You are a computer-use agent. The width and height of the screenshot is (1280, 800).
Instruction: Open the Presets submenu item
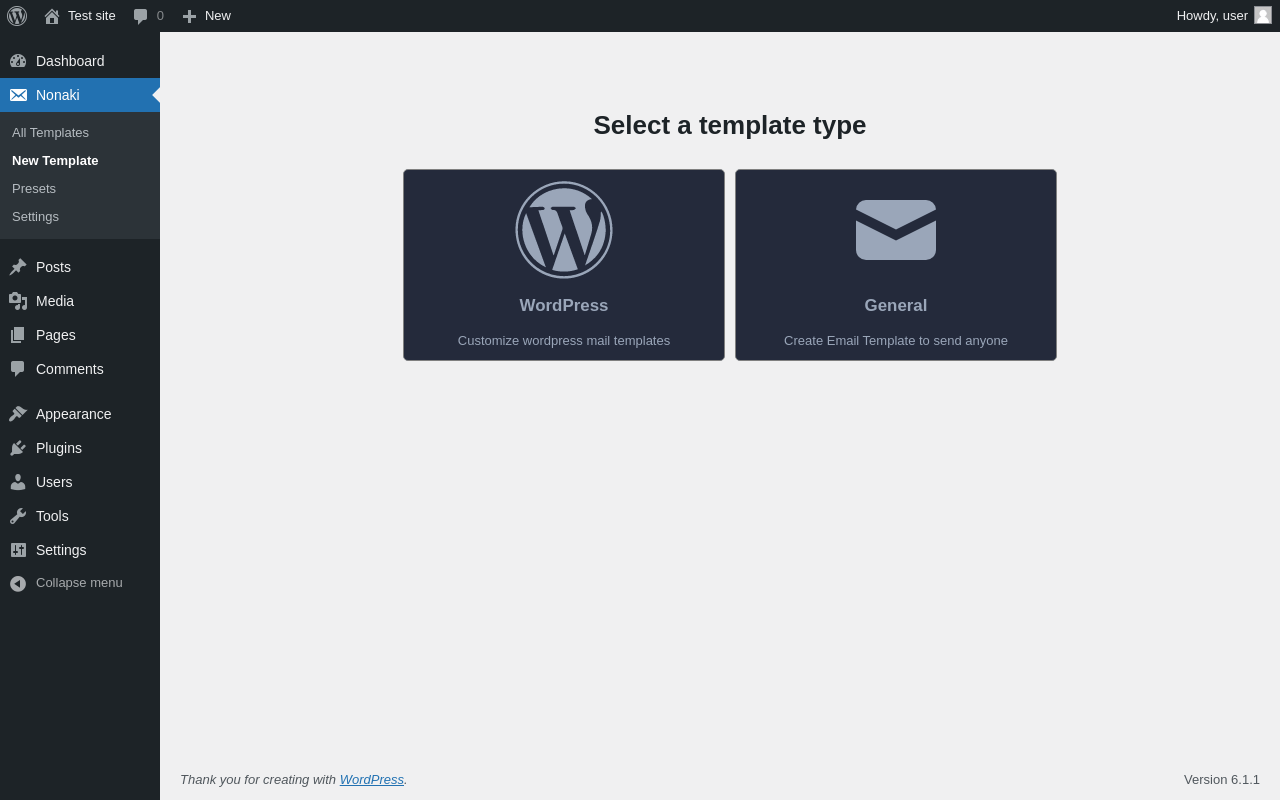point(34,188)
